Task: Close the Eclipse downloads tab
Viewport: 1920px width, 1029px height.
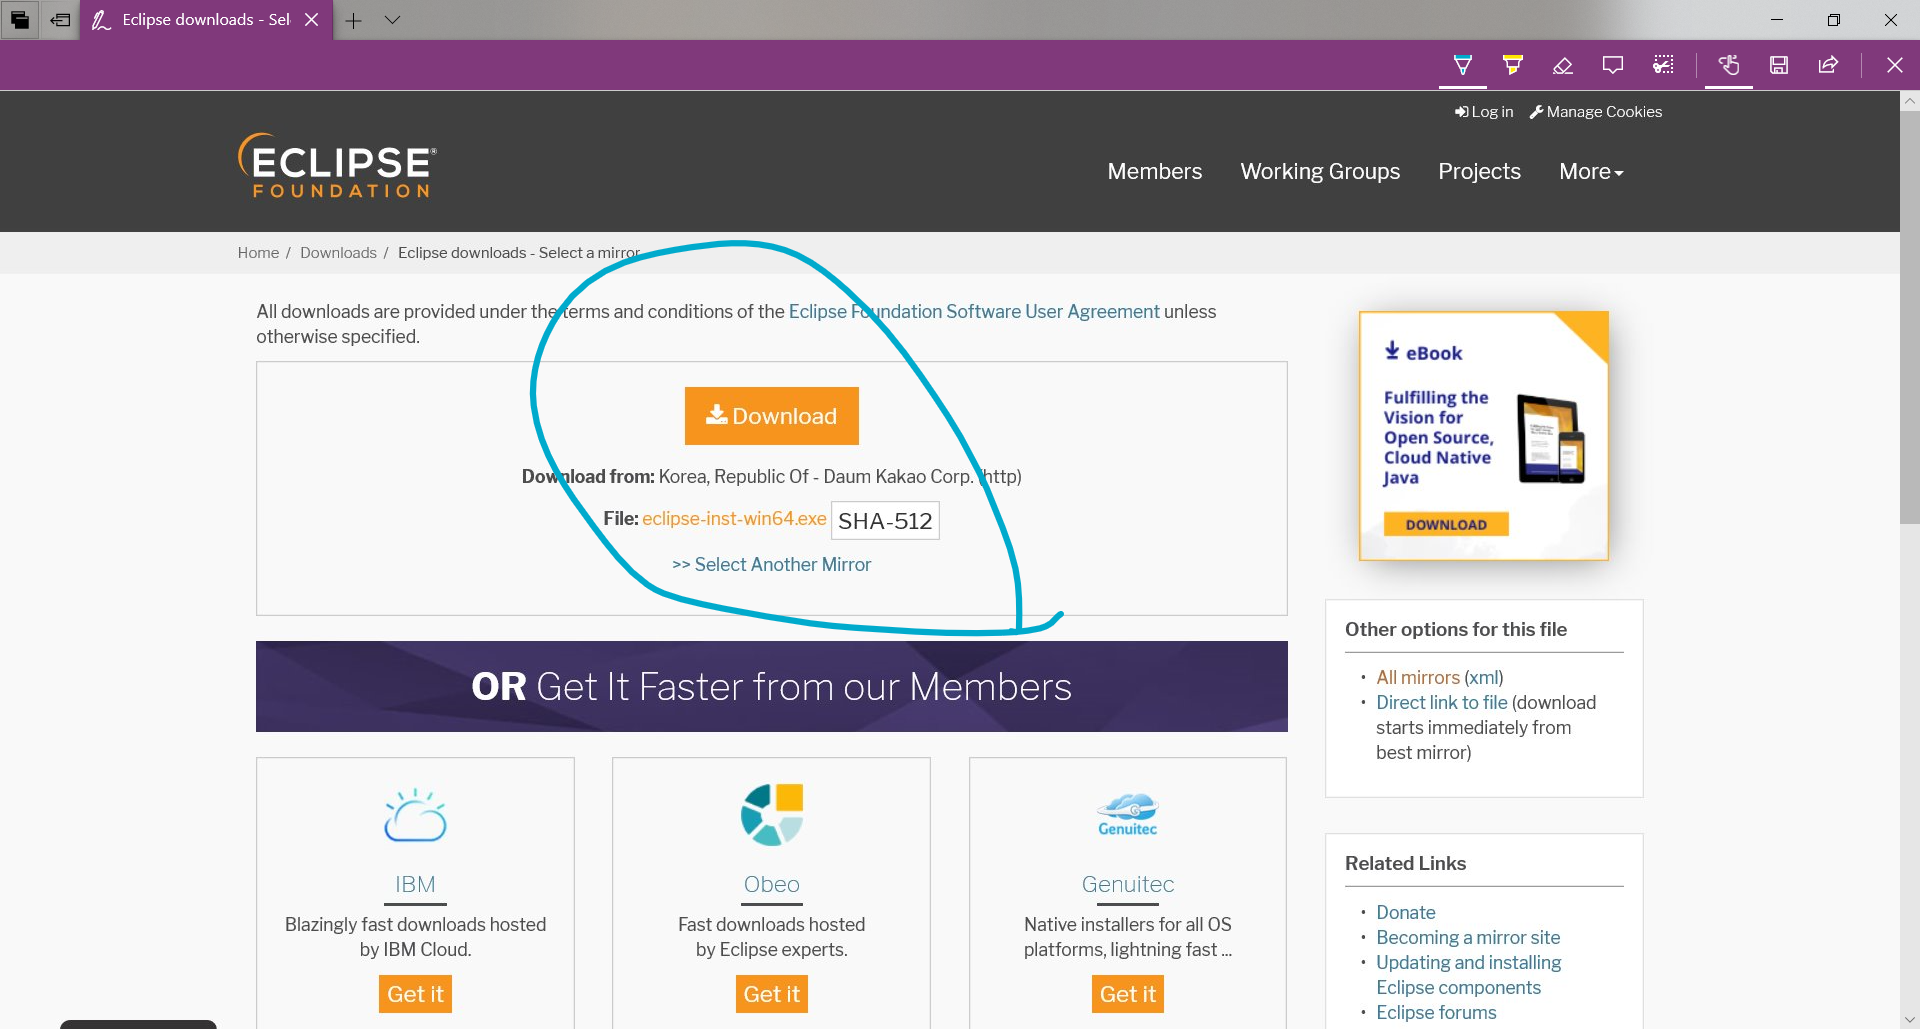Action: pyautogui.click(x=312, y=20)
